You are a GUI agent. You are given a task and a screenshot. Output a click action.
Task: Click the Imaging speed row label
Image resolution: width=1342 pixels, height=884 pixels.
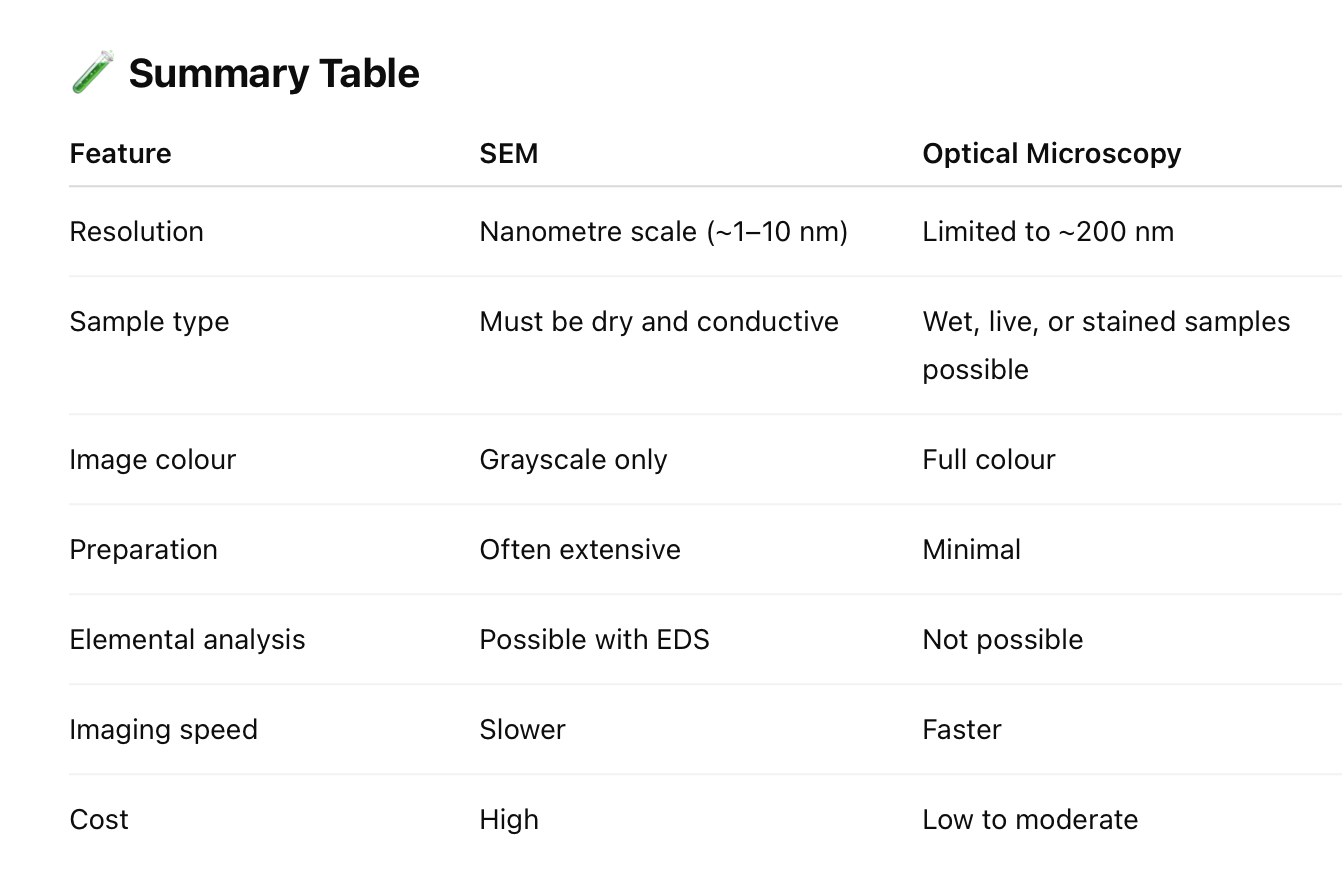[x=164, y=730]
